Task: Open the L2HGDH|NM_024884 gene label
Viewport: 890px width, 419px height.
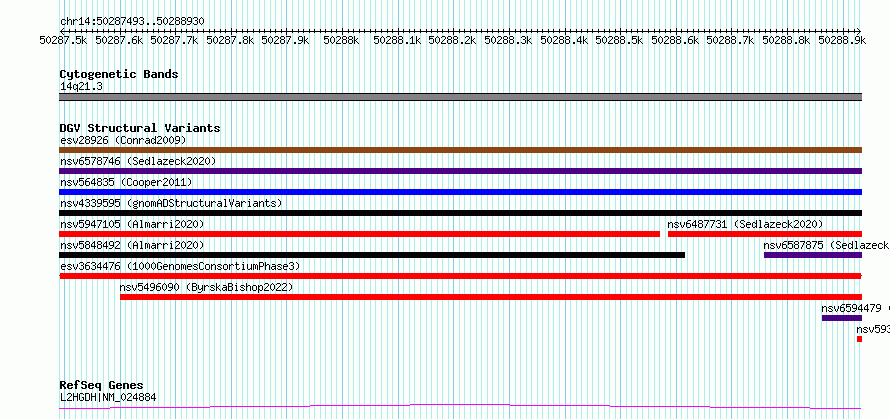Action: coord(108,397)
